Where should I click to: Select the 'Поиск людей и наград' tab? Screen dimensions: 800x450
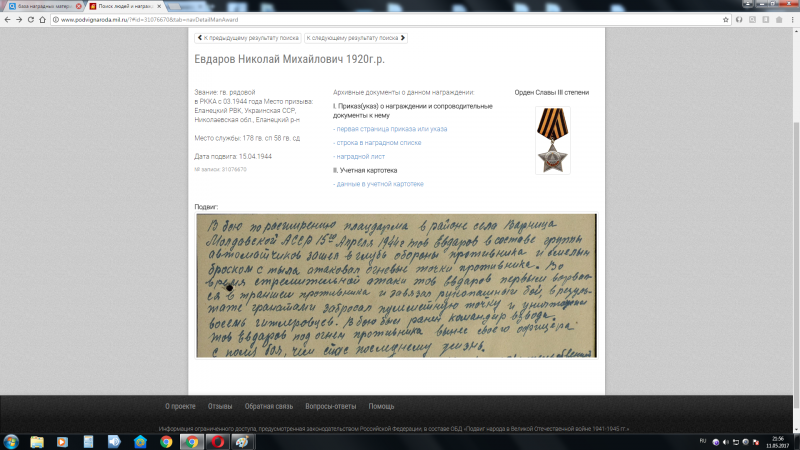click(124, 6)
